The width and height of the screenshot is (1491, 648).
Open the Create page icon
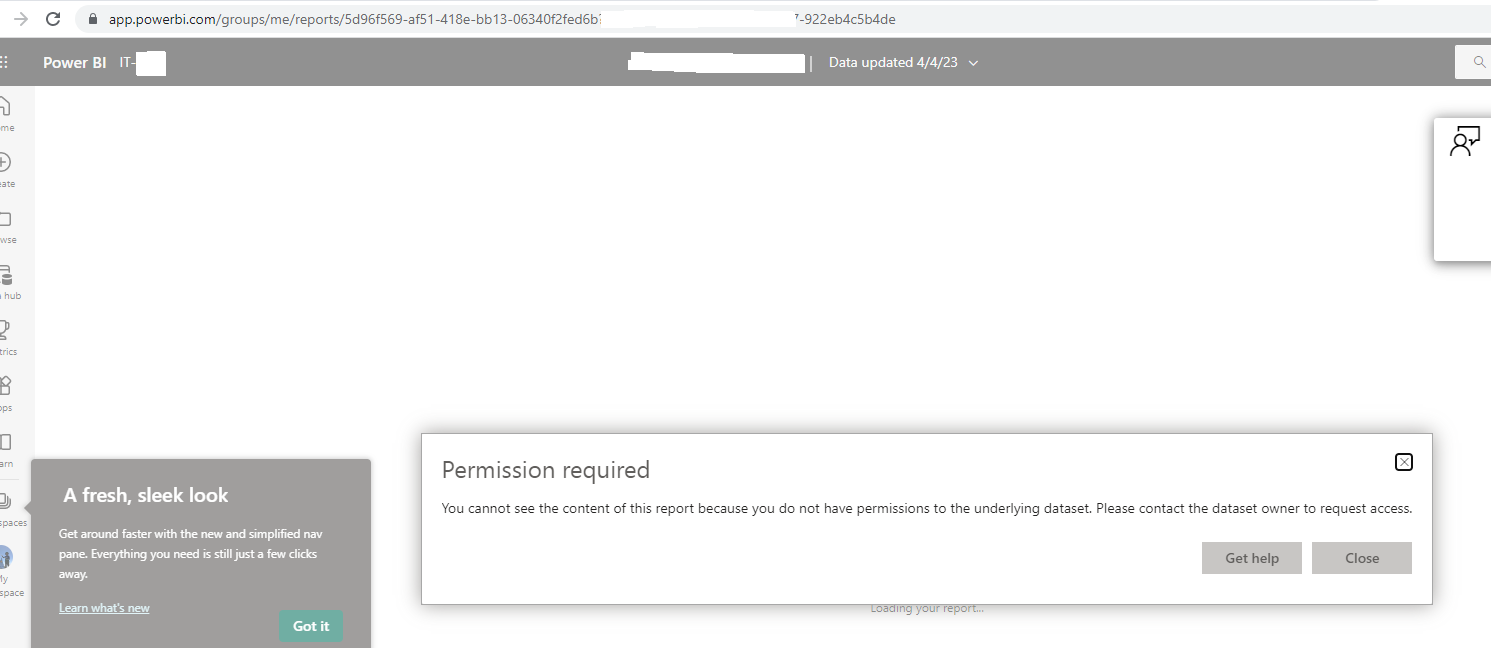point(5,162)
